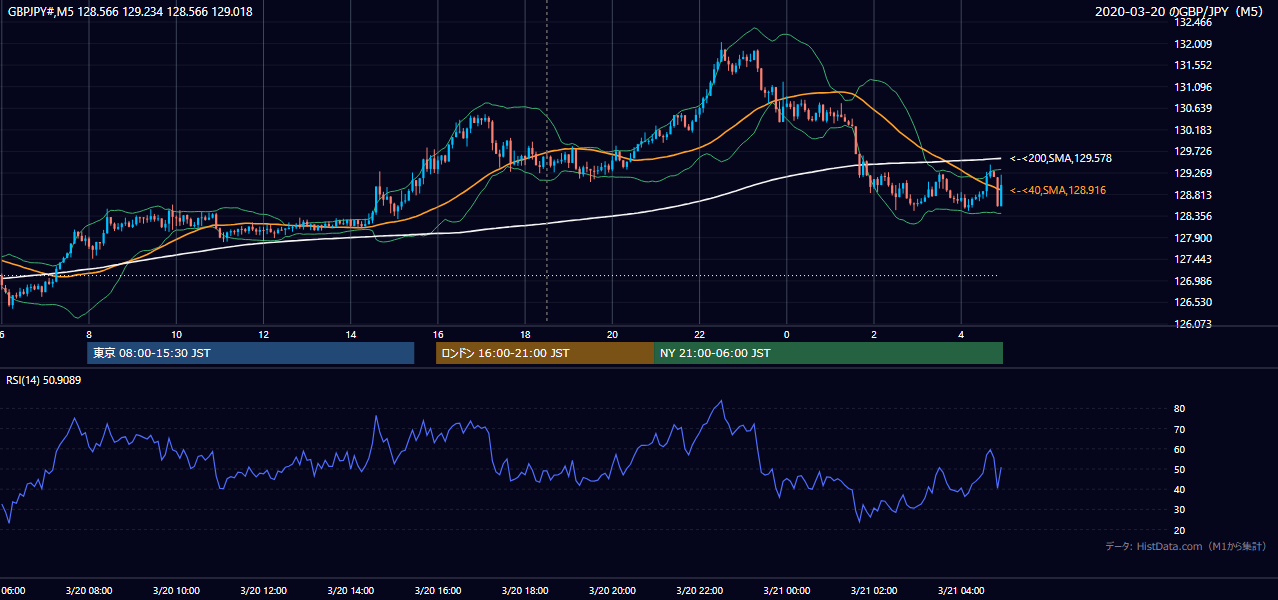Click hour tick 12 under price chart
The width and height of the screenshot is (1278, 600).
pos(263,335)
